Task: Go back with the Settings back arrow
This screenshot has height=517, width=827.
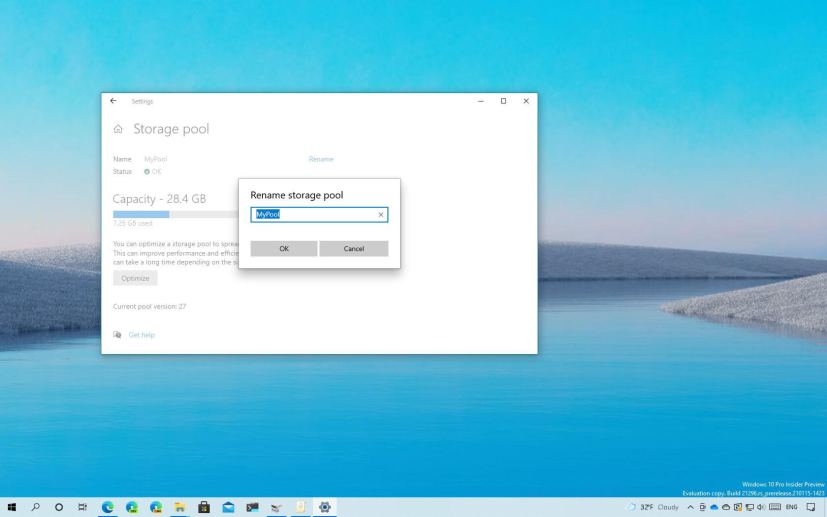Action: [x=113, y=101]
